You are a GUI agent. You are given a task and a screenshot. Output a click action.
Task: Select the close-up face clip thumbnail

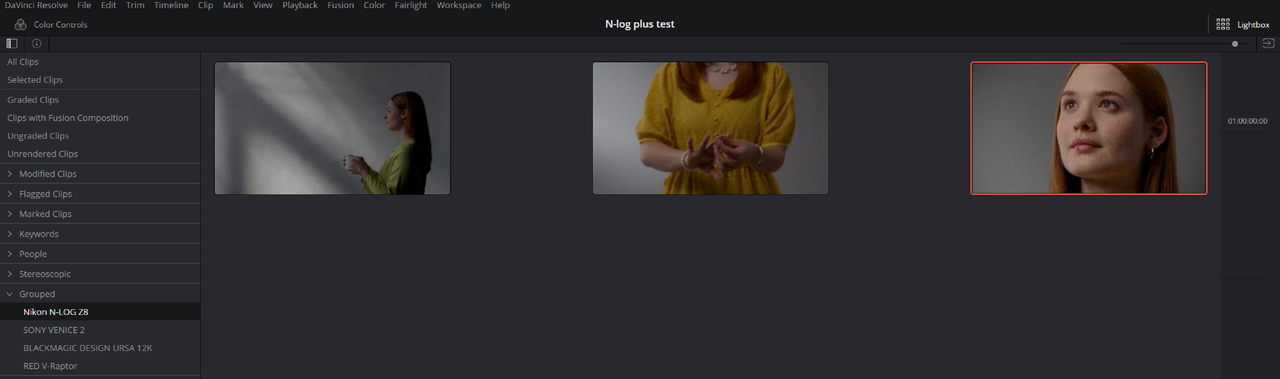1089,128
